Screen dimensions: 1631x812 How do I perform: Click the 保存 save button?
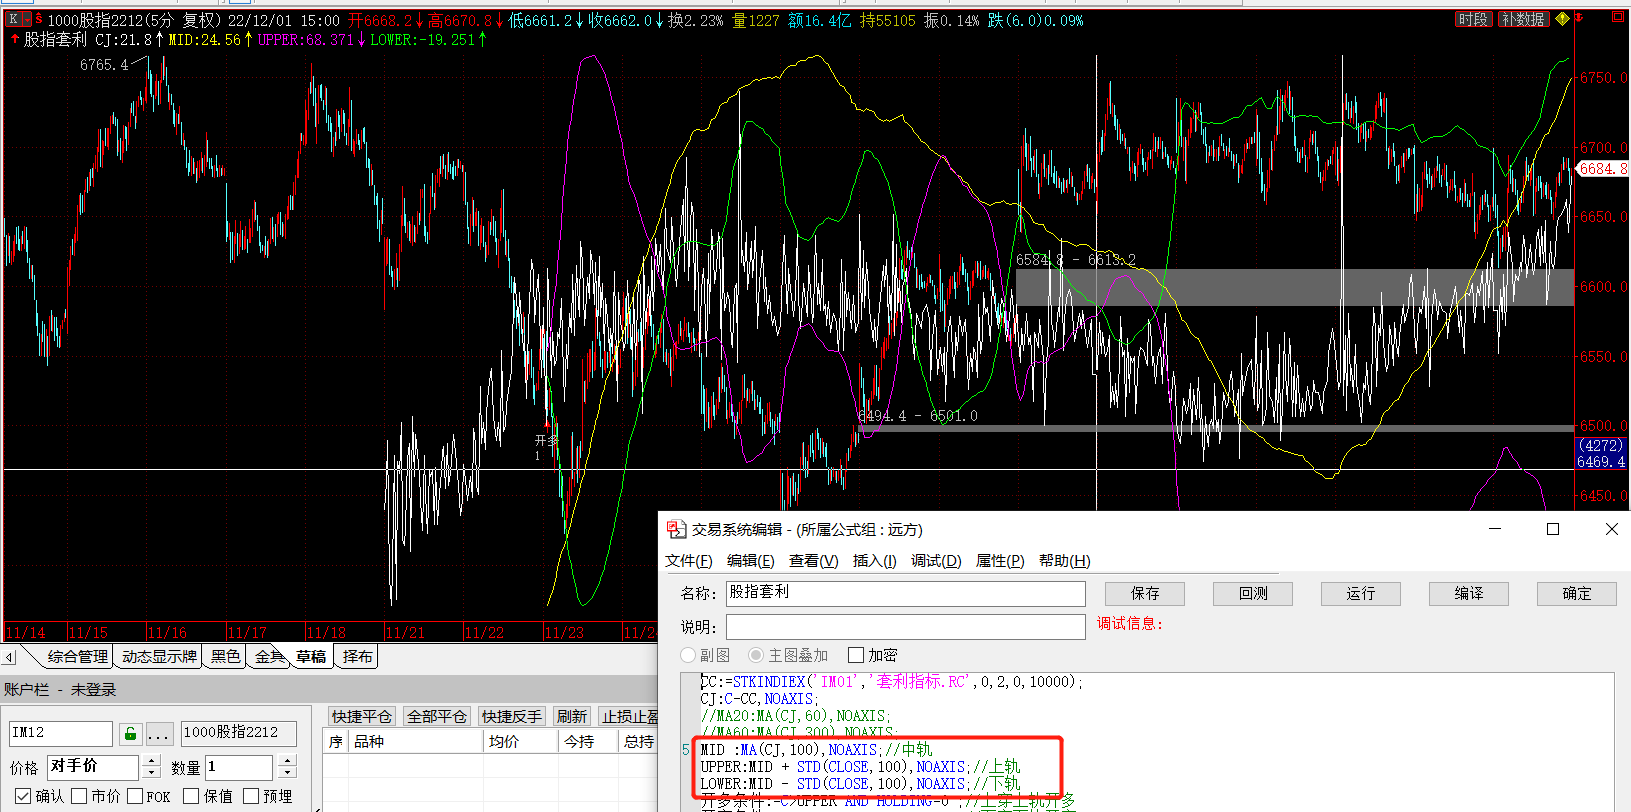coord(1145,594)
